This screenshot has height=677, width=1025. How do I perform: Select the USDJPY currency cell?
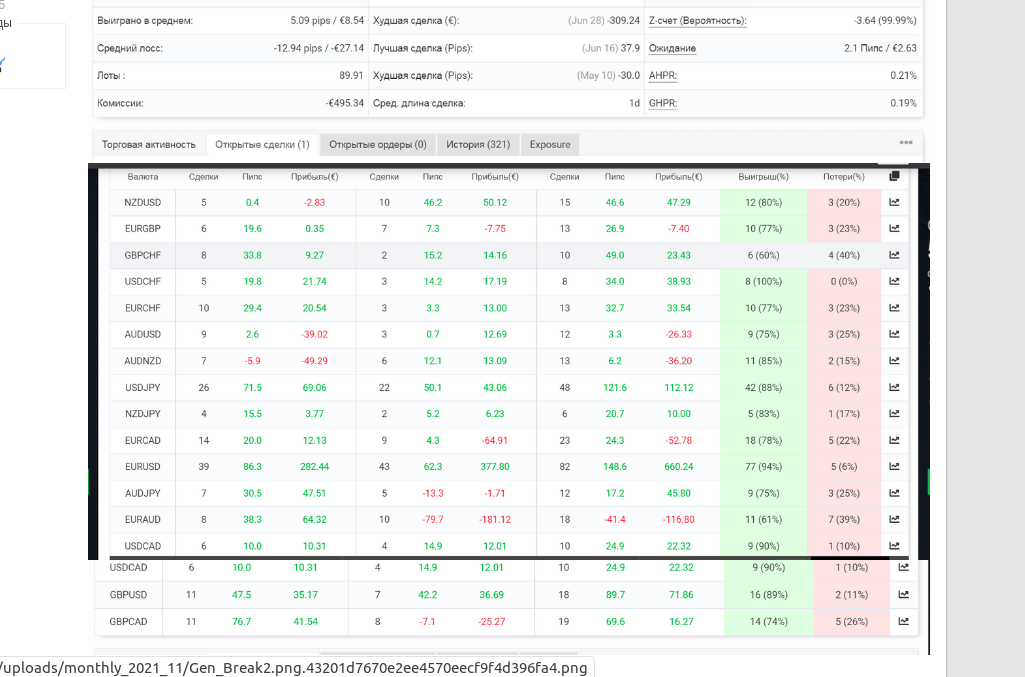tap(143, 388)
